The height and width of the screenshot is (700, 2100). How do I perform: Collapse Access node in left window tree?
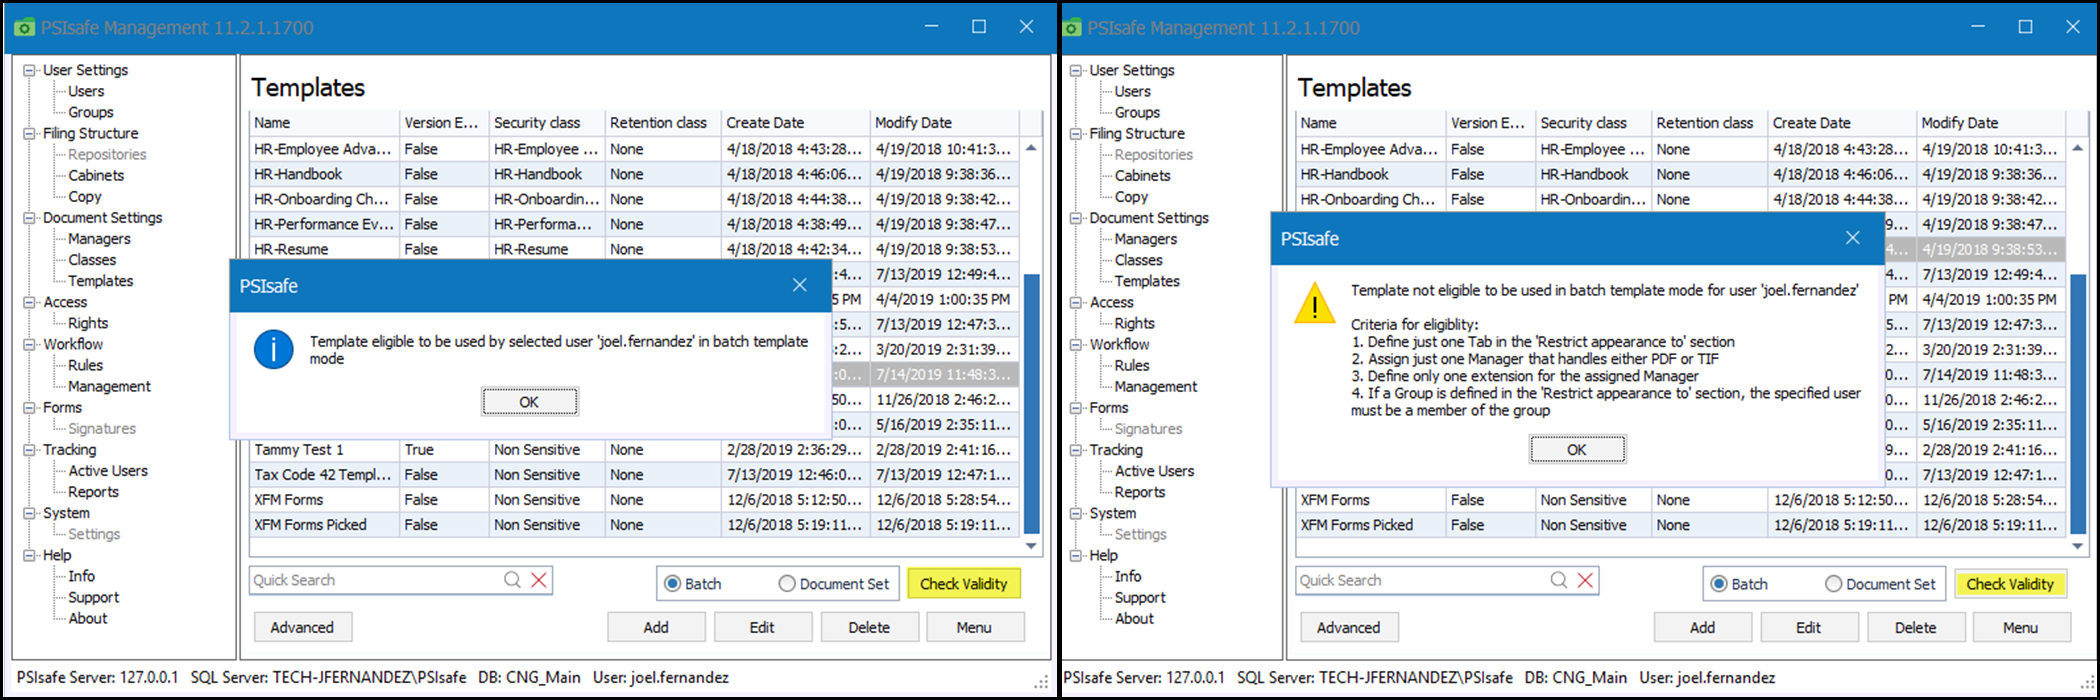coord(30,302)
